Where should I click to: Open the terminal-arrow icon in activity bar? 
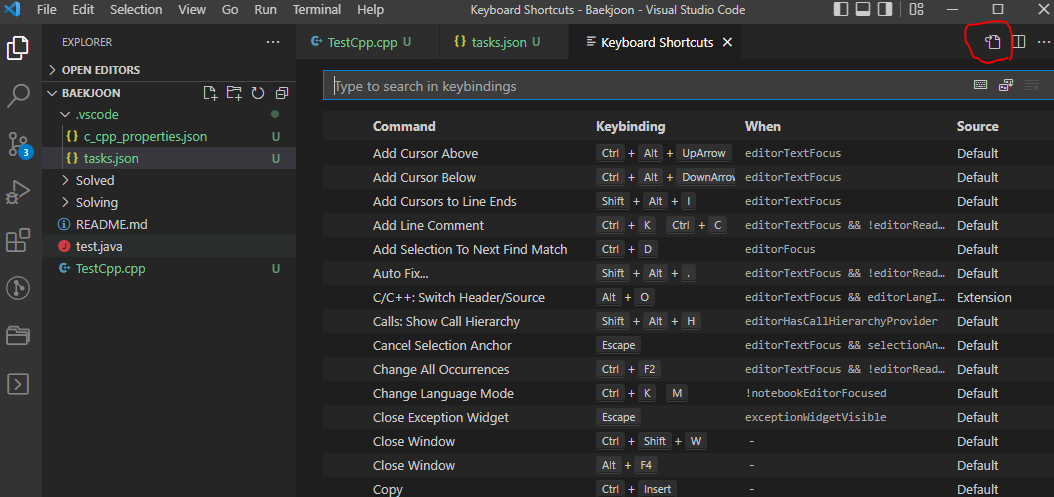[x=18, y=384]
